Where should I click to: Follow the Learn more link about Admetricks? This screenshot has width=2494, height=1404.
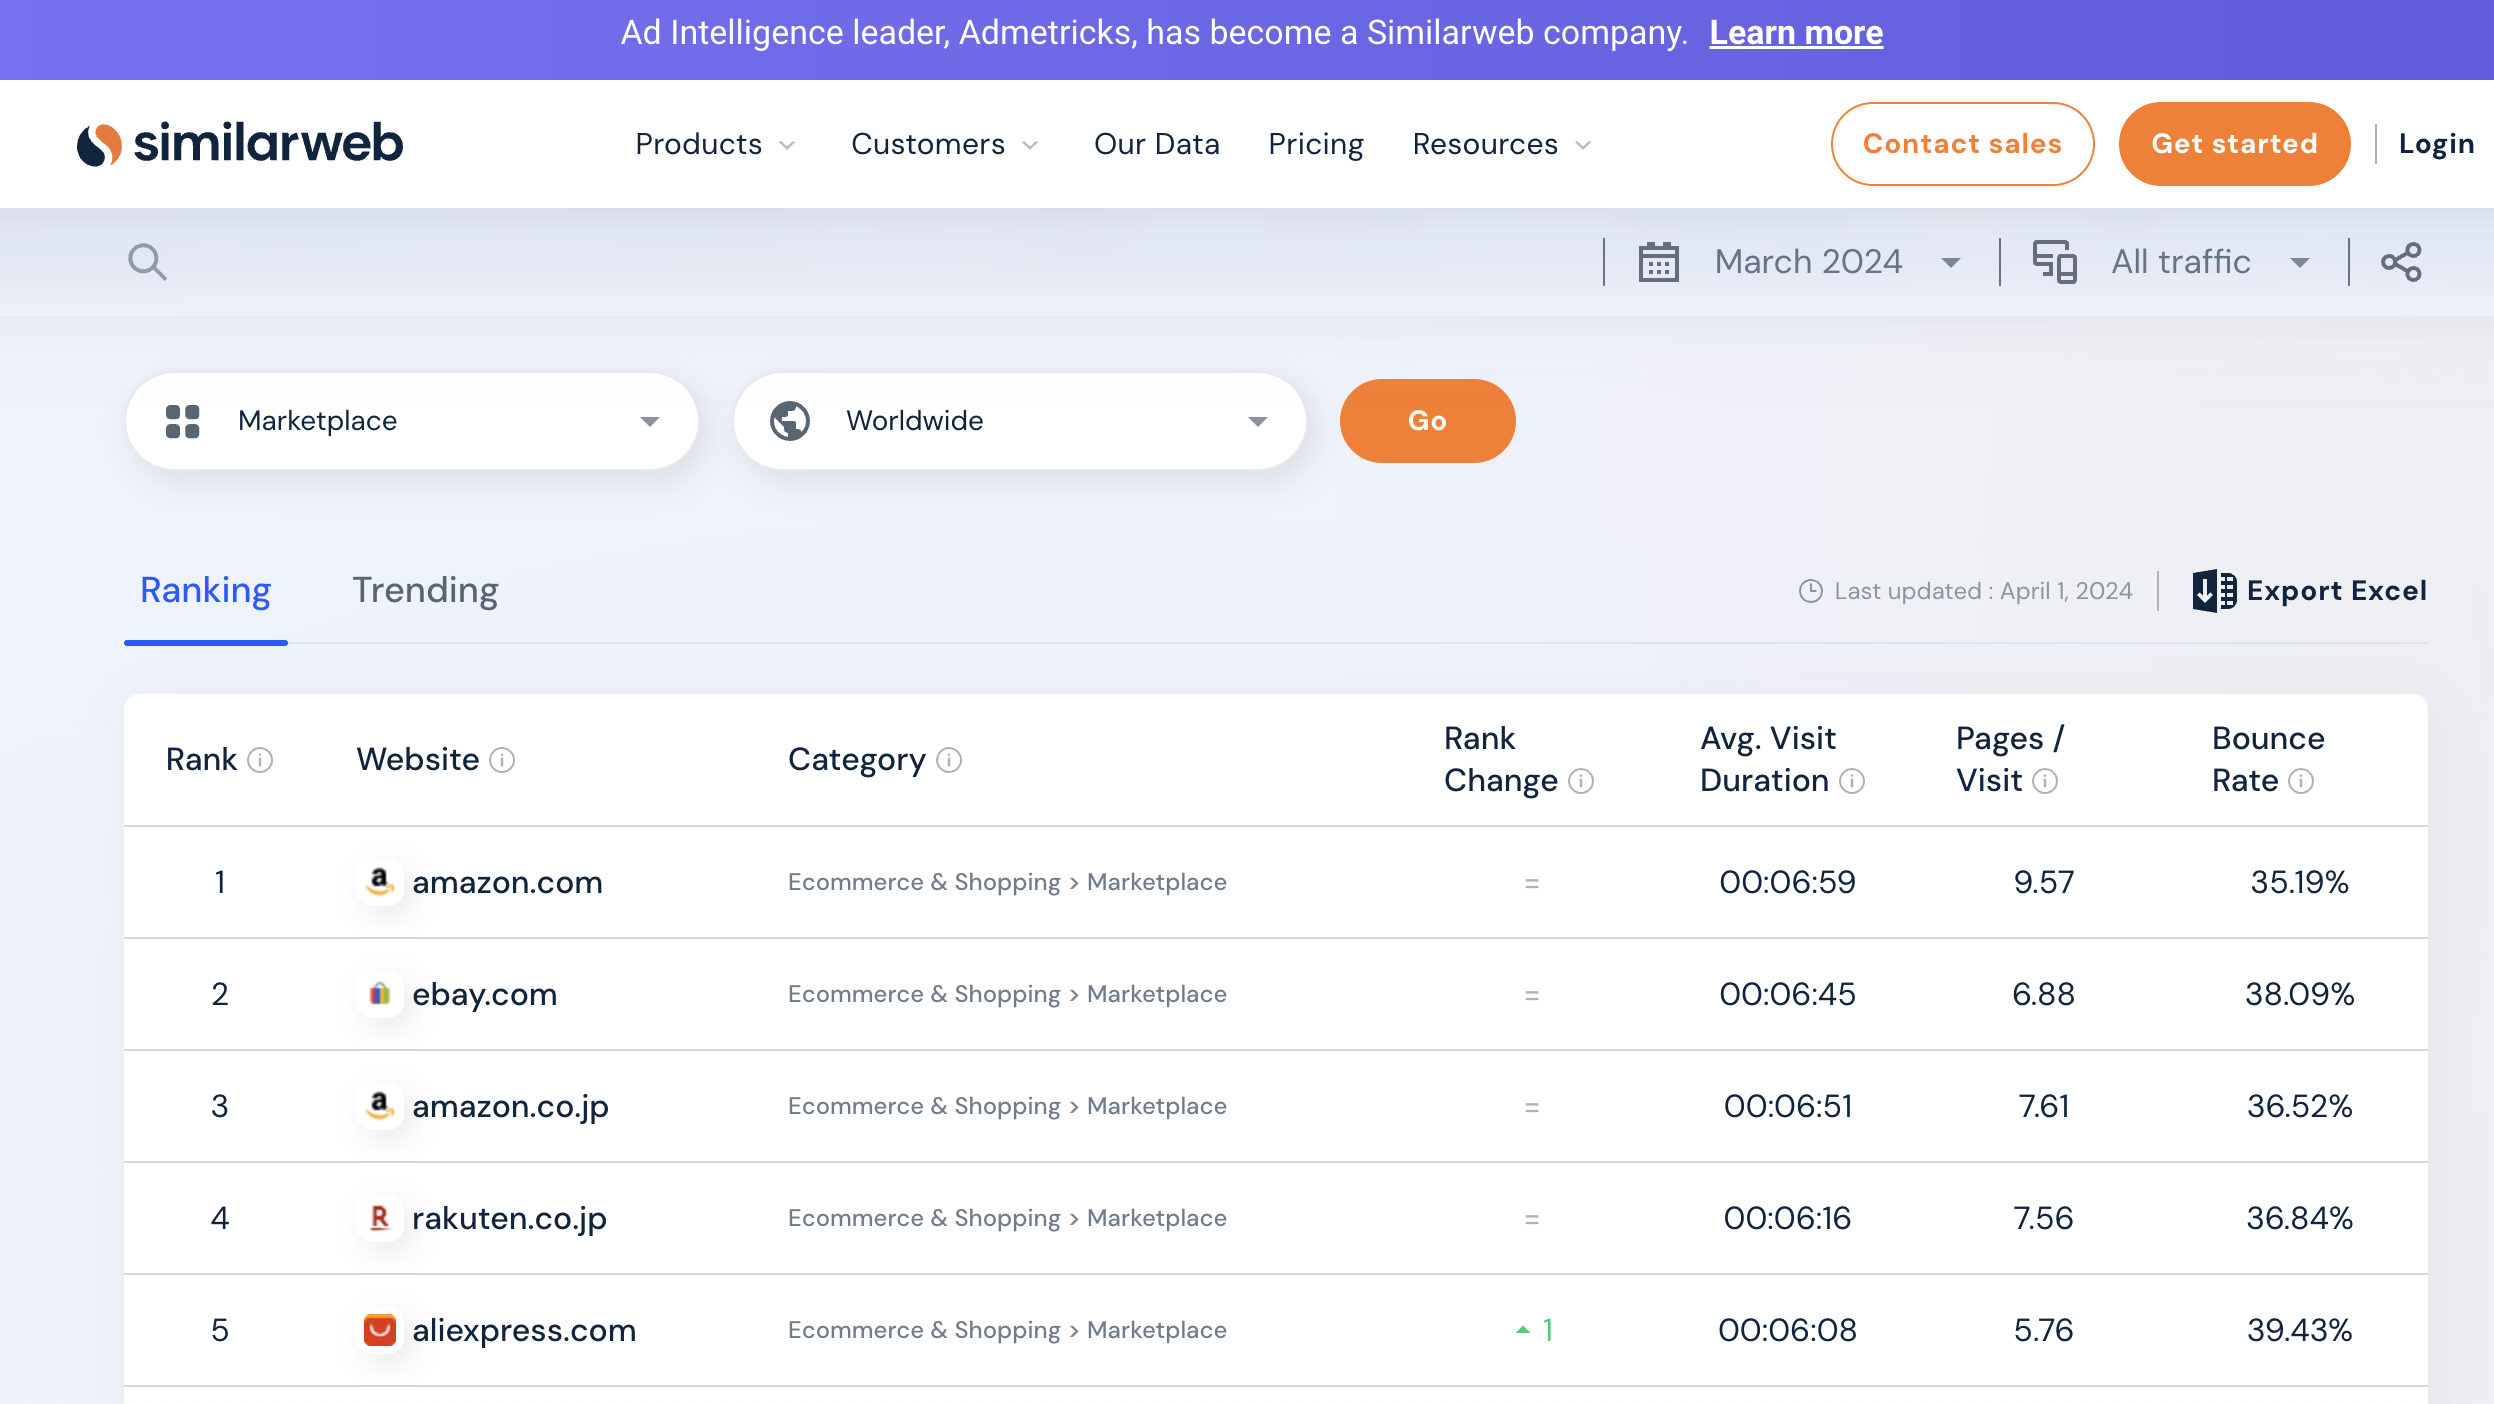pyautogui.click(x=1795, y=32)
